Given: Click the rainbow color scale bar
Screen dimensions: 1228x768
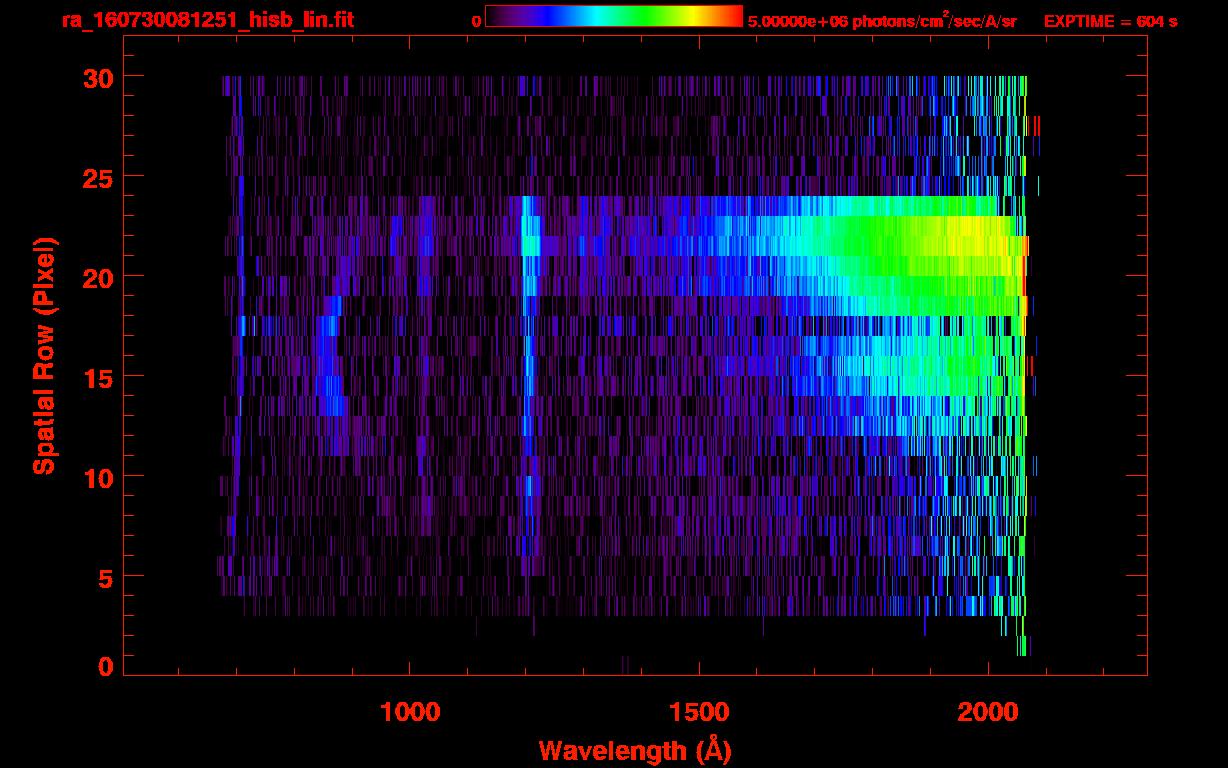Looking at the screenshot, I should coord(613,16).
